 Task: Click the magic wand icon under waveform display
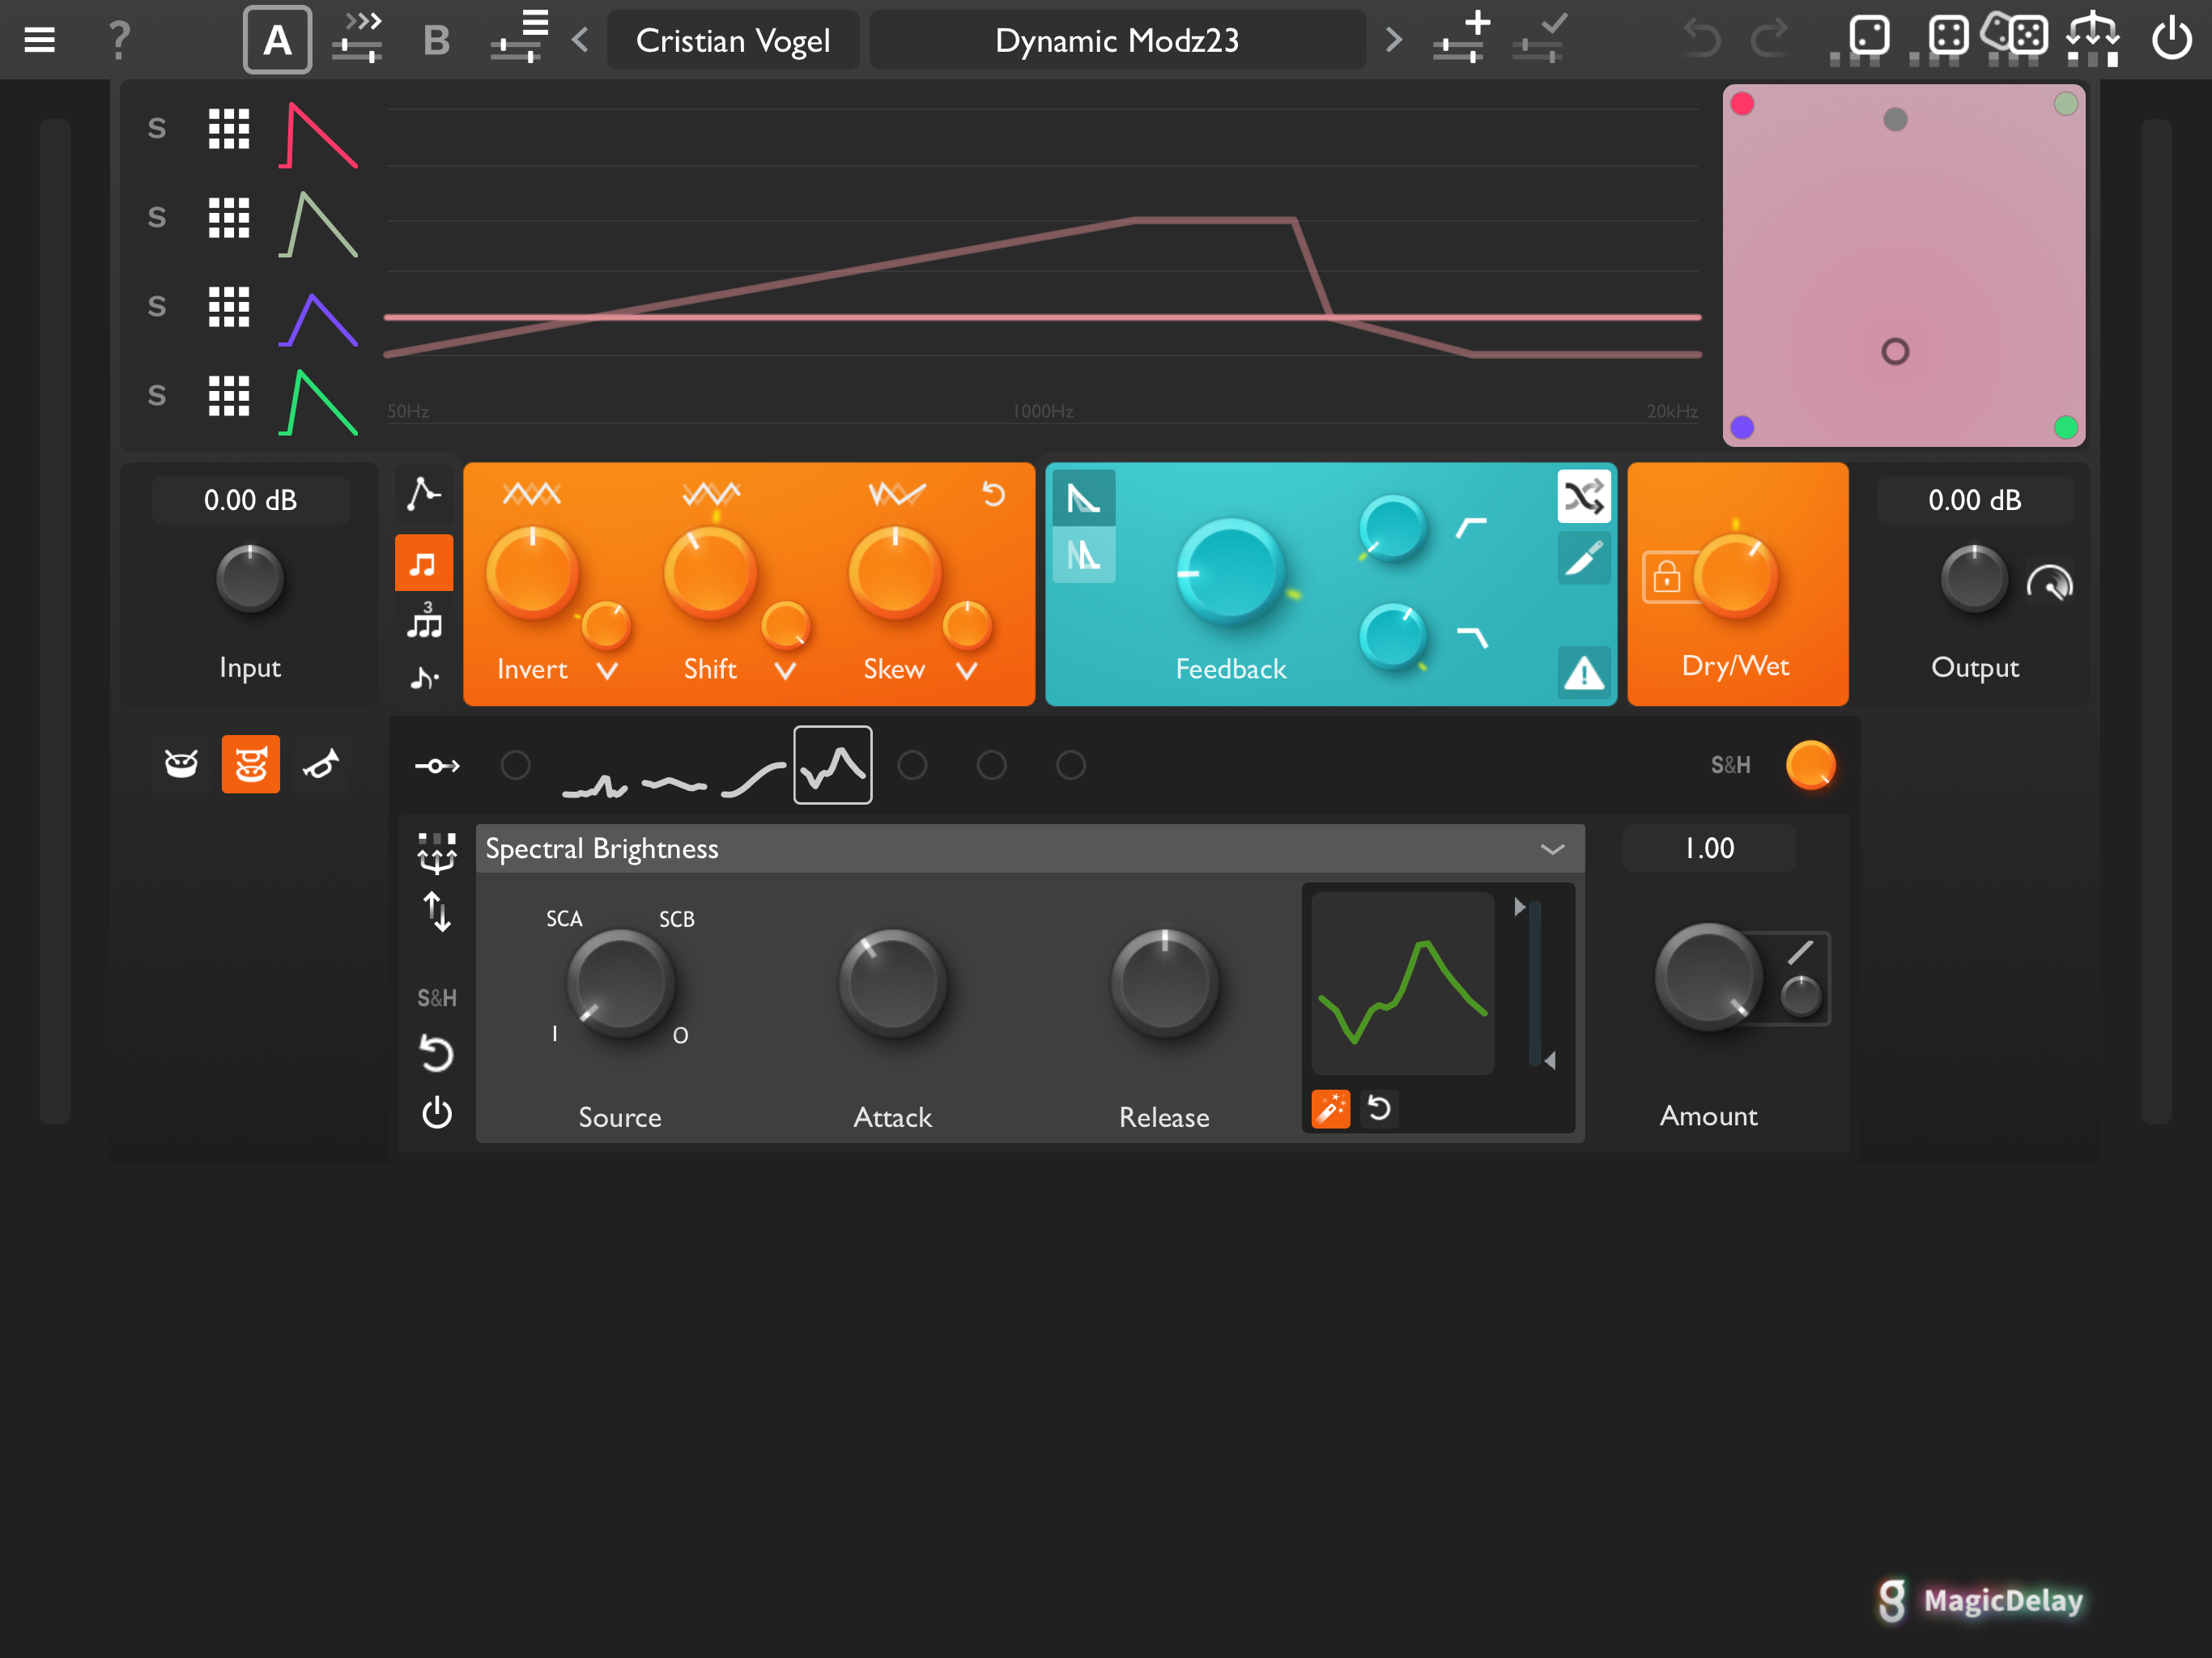pyautogui.click(x=1330, y=1109)
